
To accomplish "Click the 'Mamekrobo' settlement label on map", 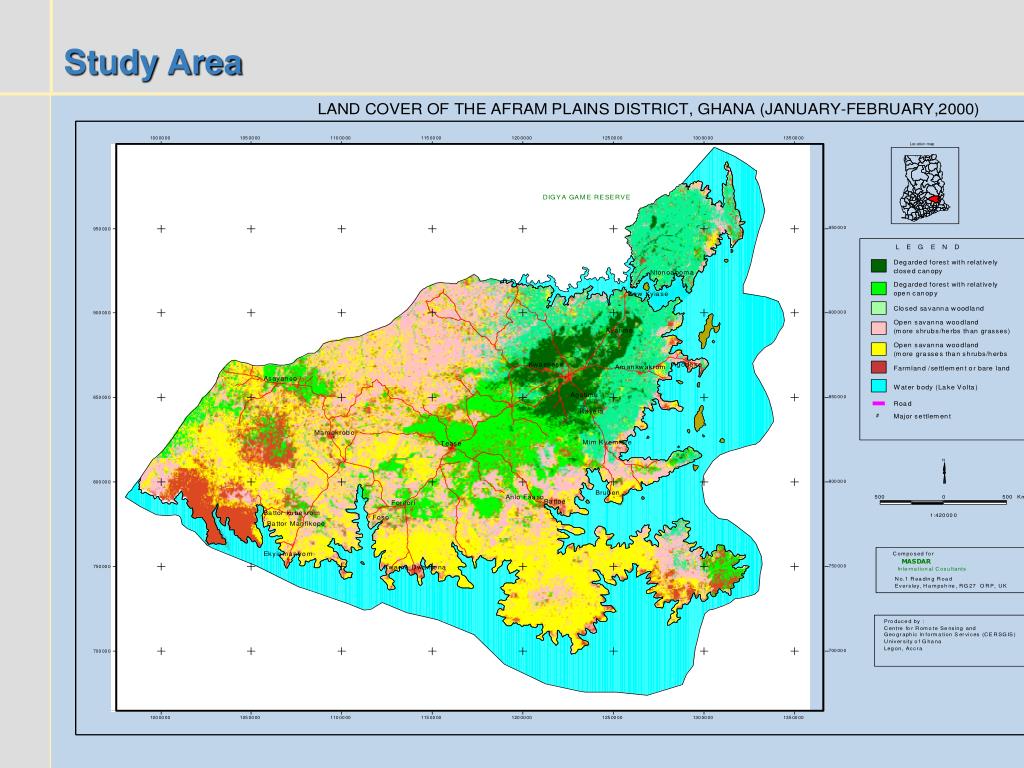I will click(334, 432).
